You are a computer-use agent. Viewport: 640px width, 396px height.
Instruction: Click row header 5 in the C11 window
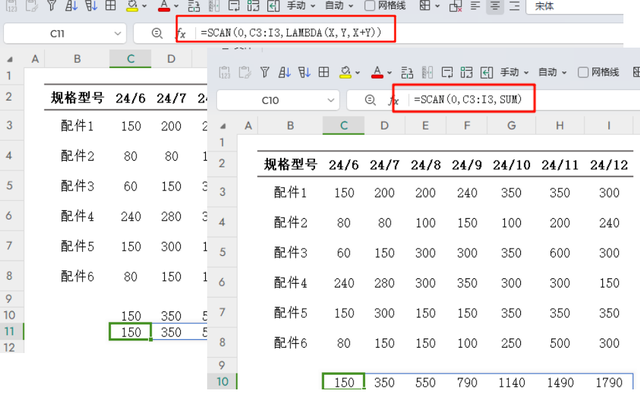pos(9,186)
